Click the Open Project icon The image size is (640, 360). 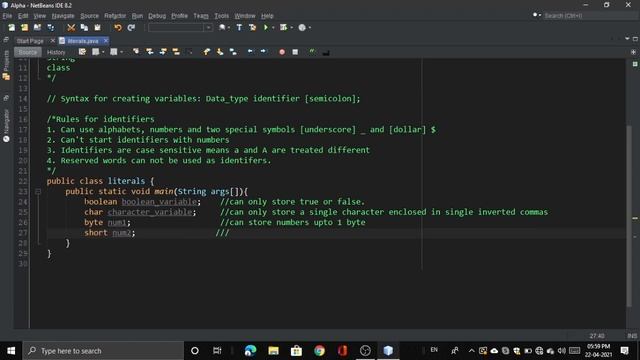pyautogui.click(x=38, y=28)
